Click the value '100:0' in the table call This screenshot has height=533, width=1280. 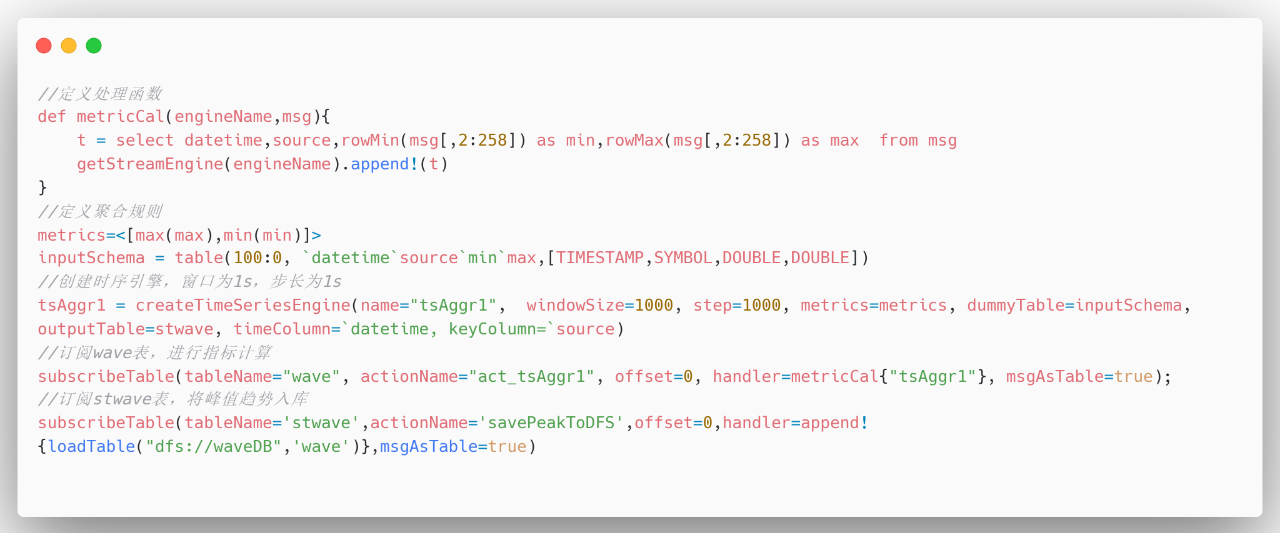pyautogui.click(x=258, y=258)
